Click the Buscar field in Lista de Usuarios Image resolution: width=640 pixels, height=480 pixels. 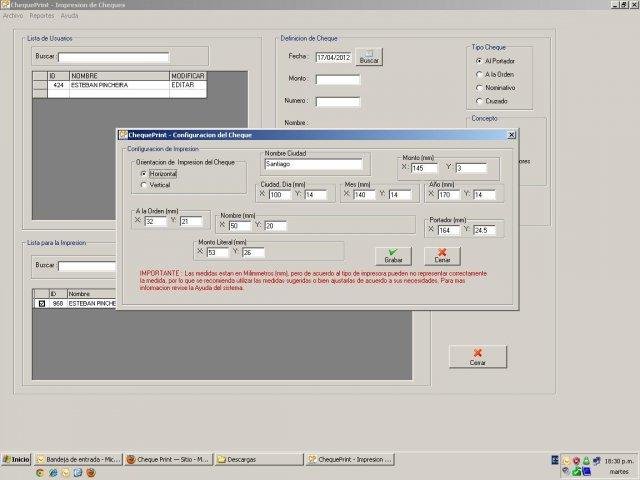click(x=113, y=57)
